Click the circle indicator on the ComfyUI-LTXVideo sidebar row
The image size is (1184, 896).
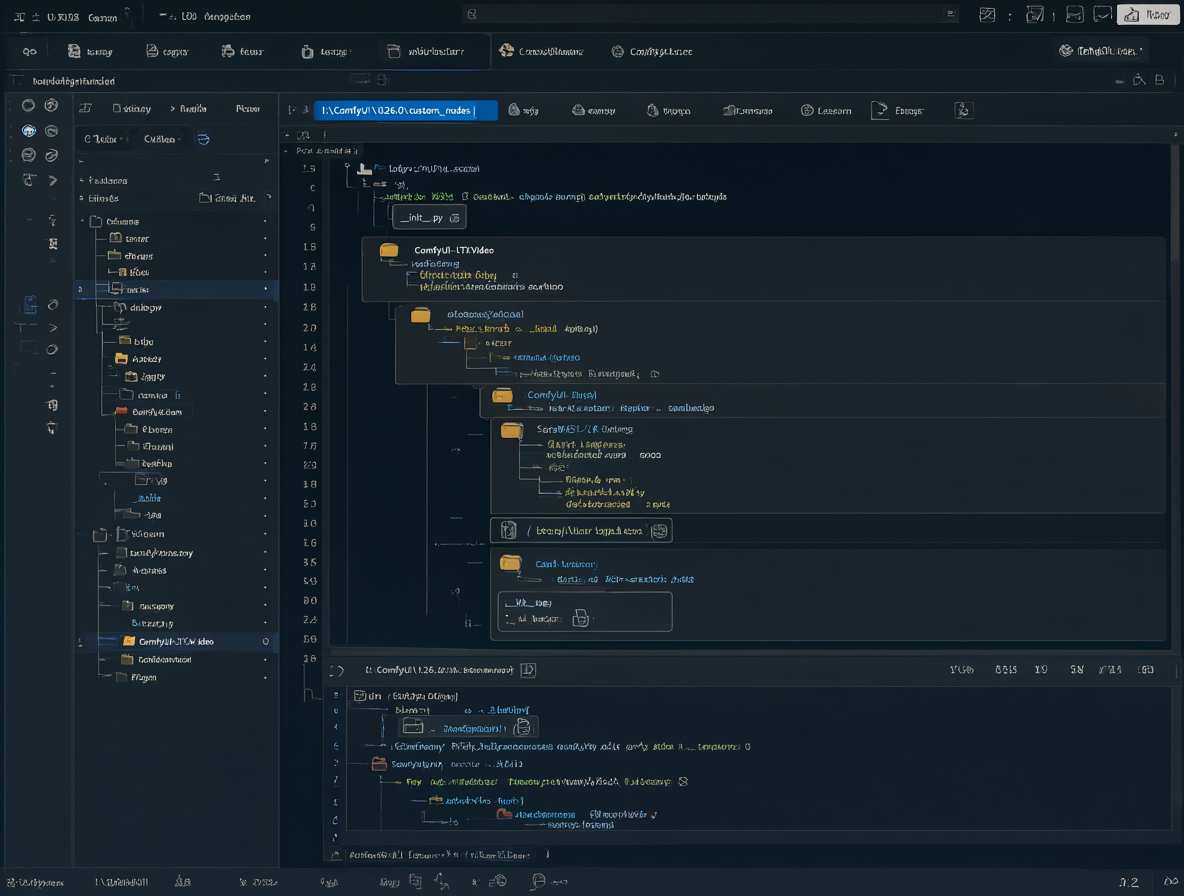coord(265,642)
